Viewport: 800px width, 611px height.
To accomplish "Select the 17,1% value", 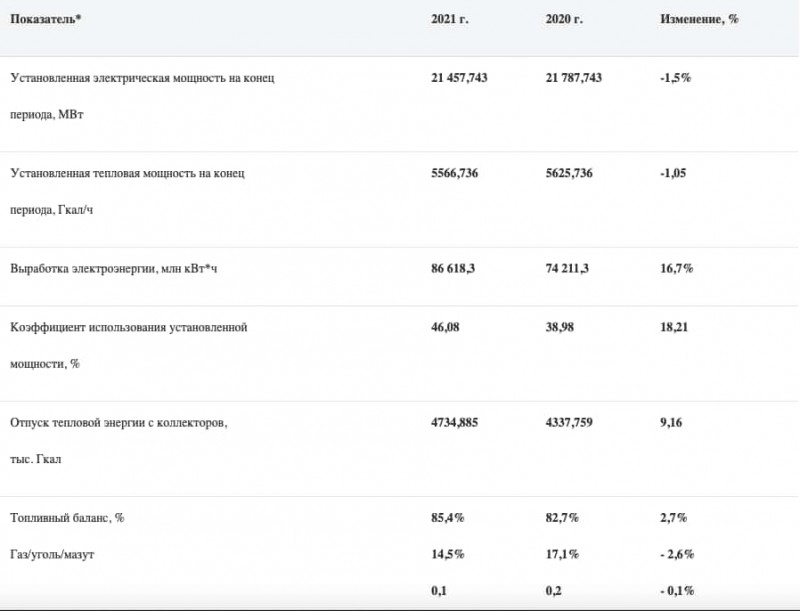I will [x=562, y=554].
